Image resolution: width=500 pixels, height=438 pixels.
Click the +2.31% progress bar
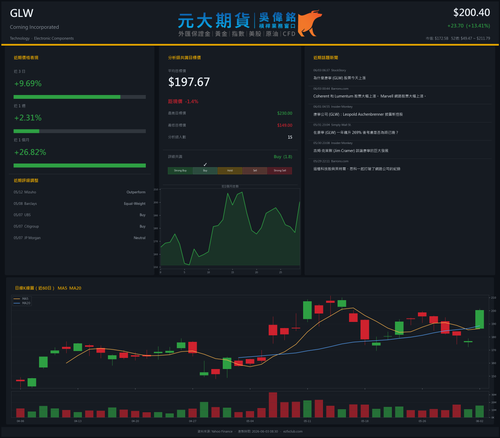coord(80,131)
